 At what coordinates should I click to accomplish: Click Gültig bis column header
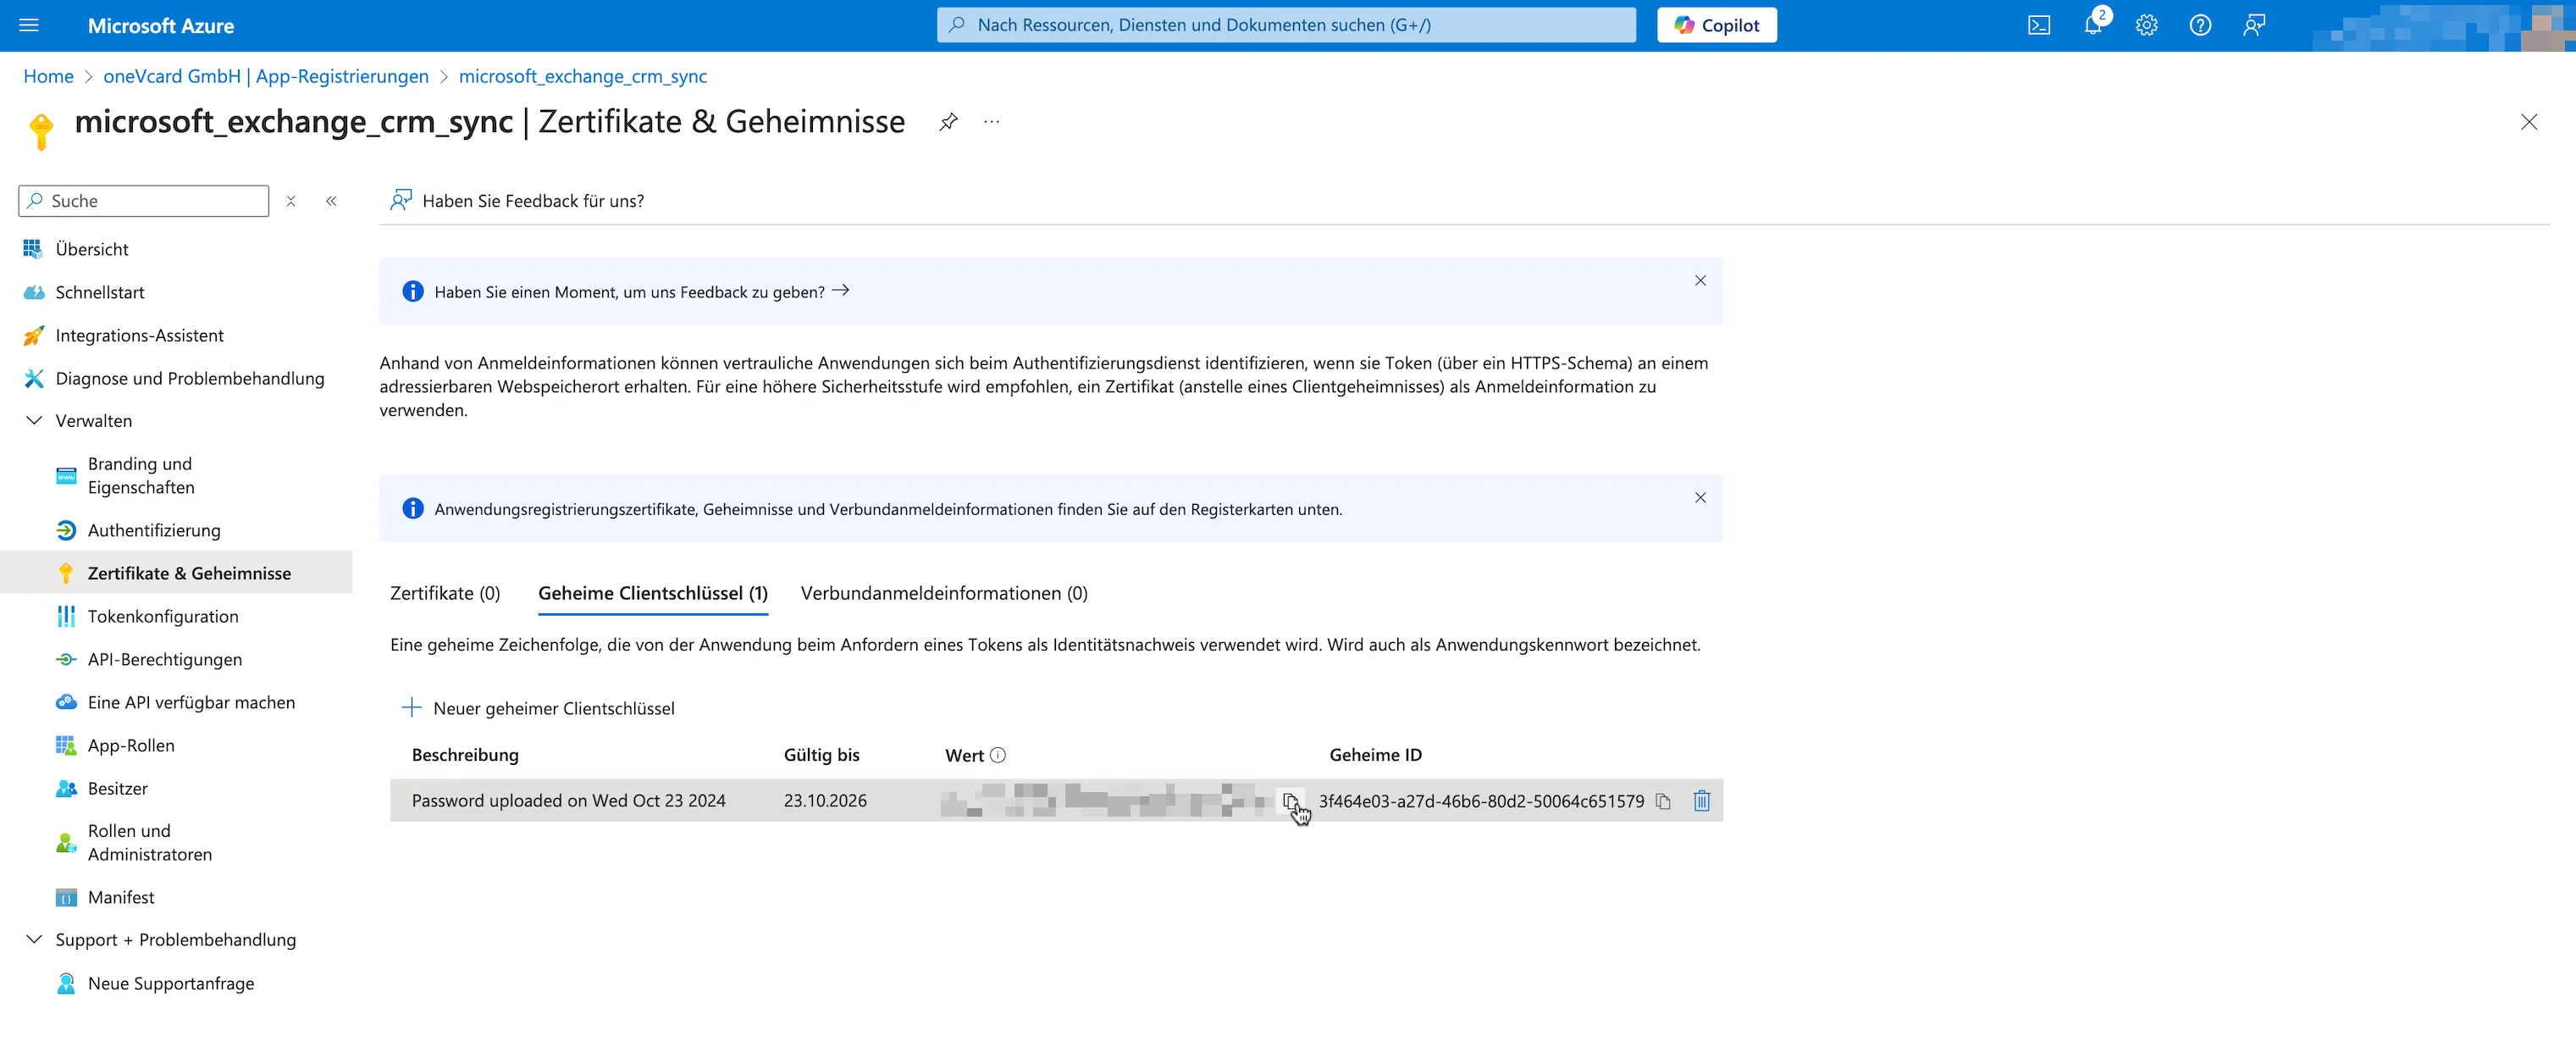pos(821,755)
